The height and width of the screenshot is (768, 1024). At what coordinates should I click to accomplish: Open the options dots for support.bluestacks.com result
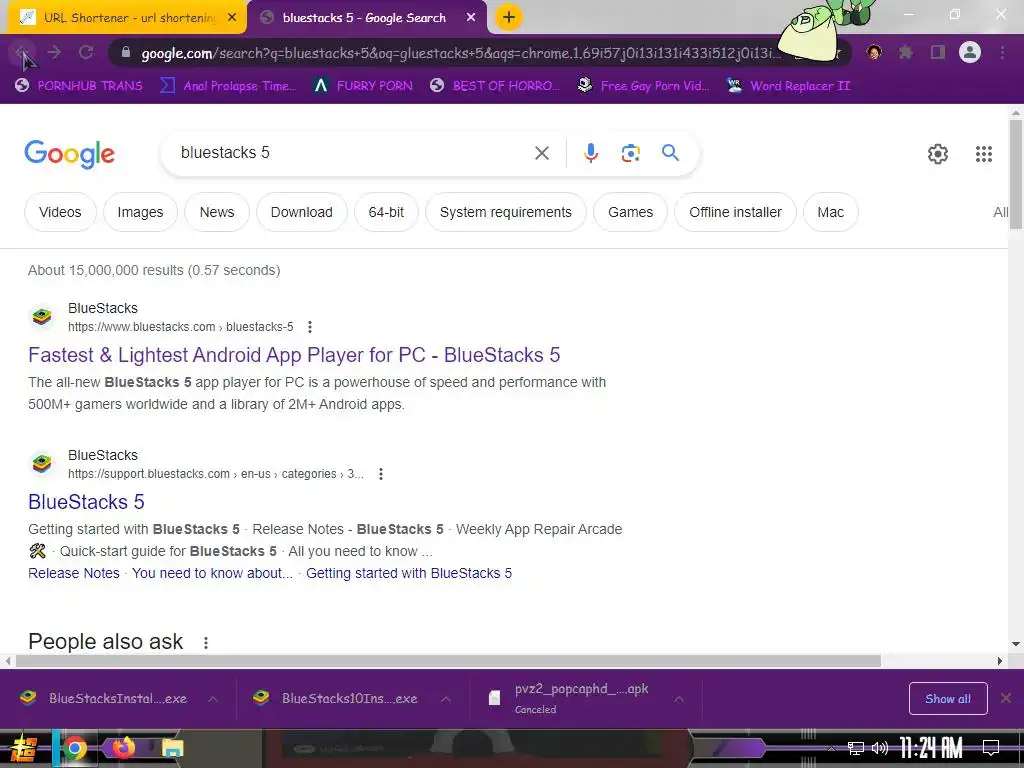[x=381, y=473]
